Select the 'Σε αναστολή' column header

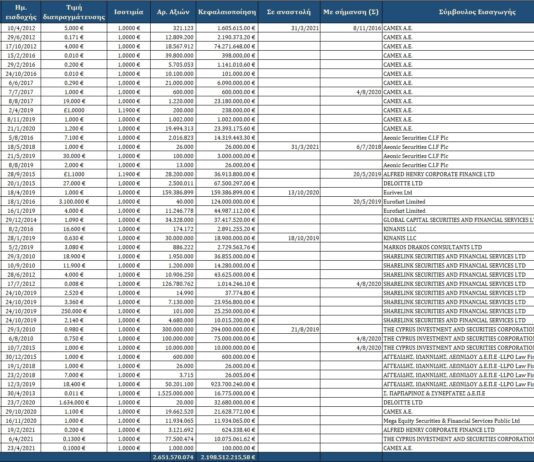point(289,12)
